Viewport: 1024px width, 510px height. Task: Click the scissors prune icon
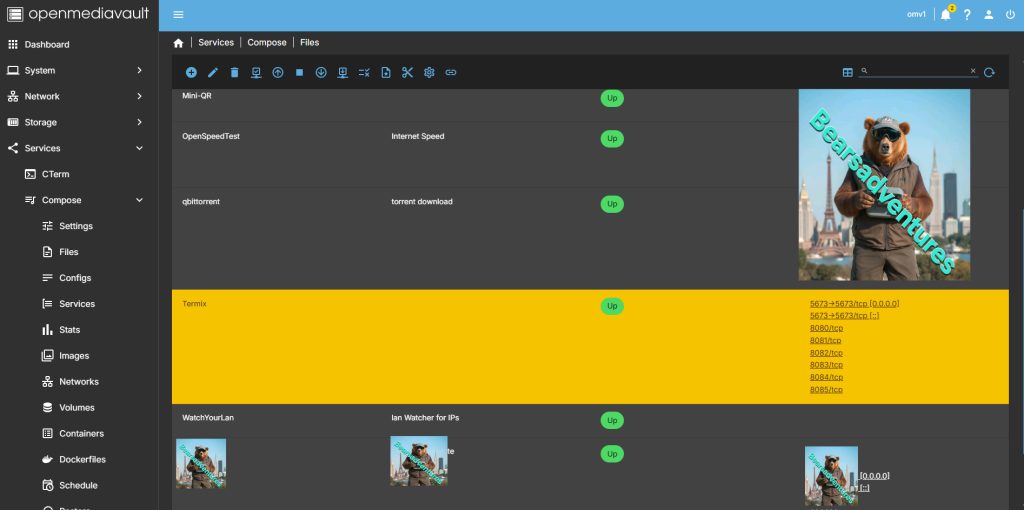pyautogui.click(x=407, y=72)
